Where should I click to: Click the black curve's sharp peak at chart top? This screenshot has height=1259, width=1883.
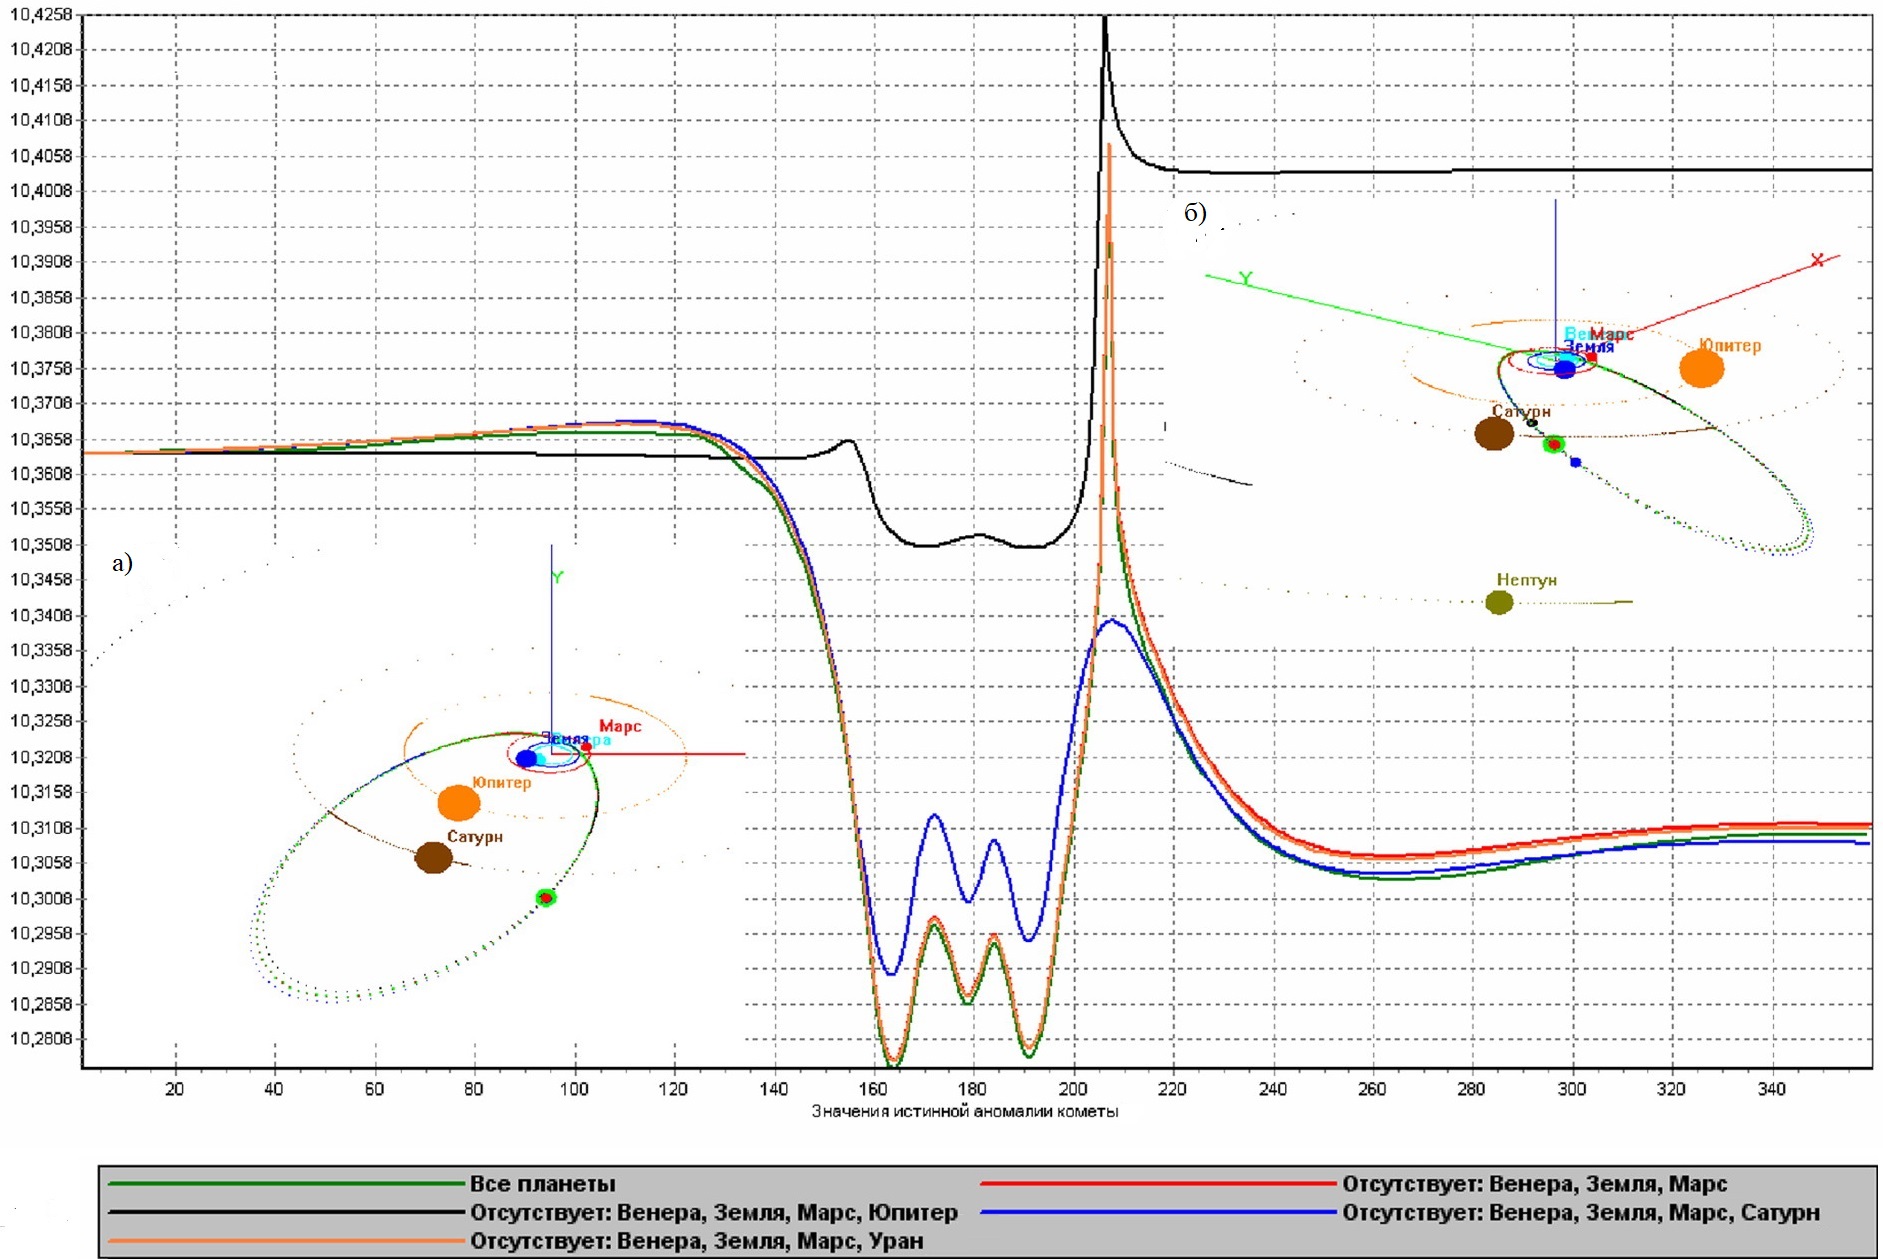(x=1104, y=20)
